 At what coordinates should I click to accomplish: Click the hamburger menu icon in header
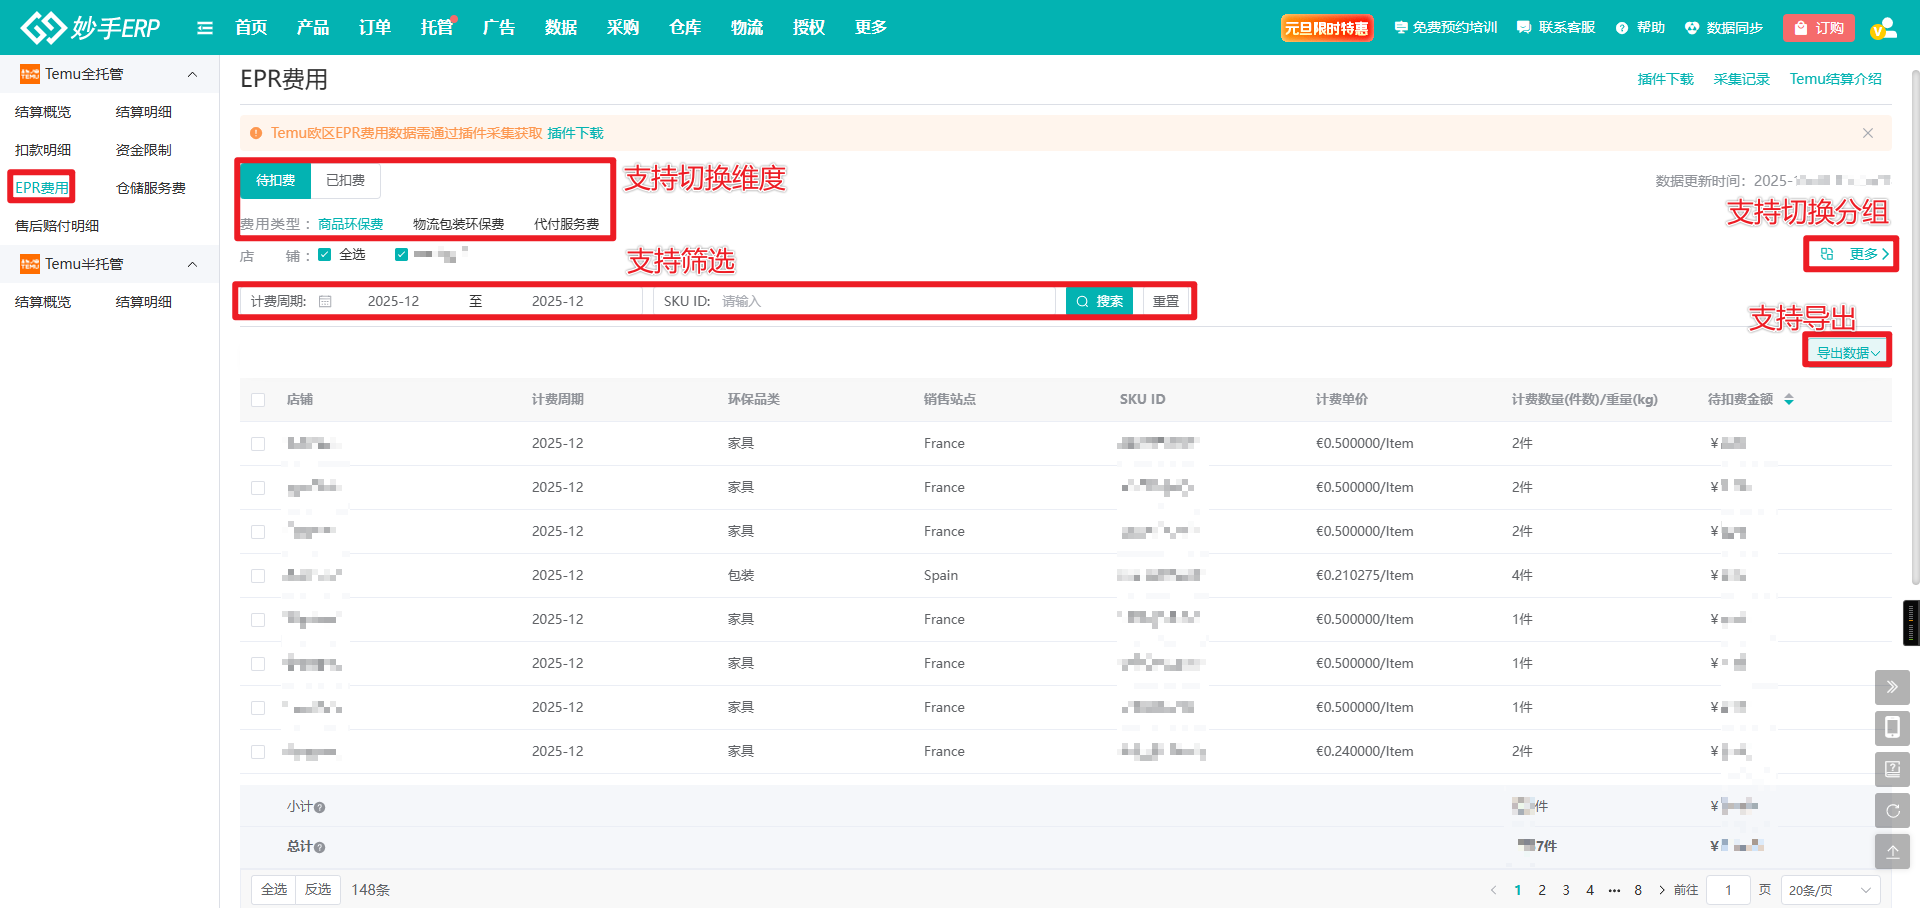[205, 28]
